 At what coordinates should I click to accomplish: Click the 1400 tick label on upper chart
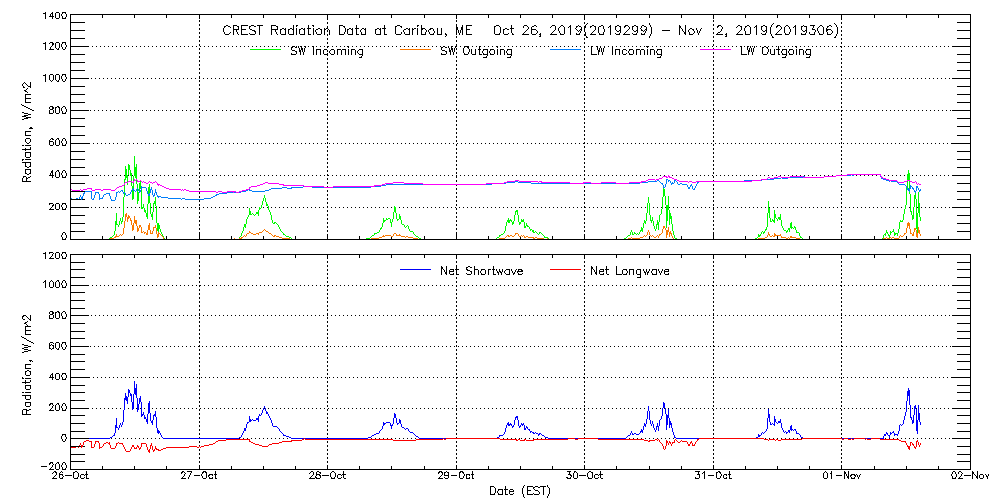pos(53,18)
